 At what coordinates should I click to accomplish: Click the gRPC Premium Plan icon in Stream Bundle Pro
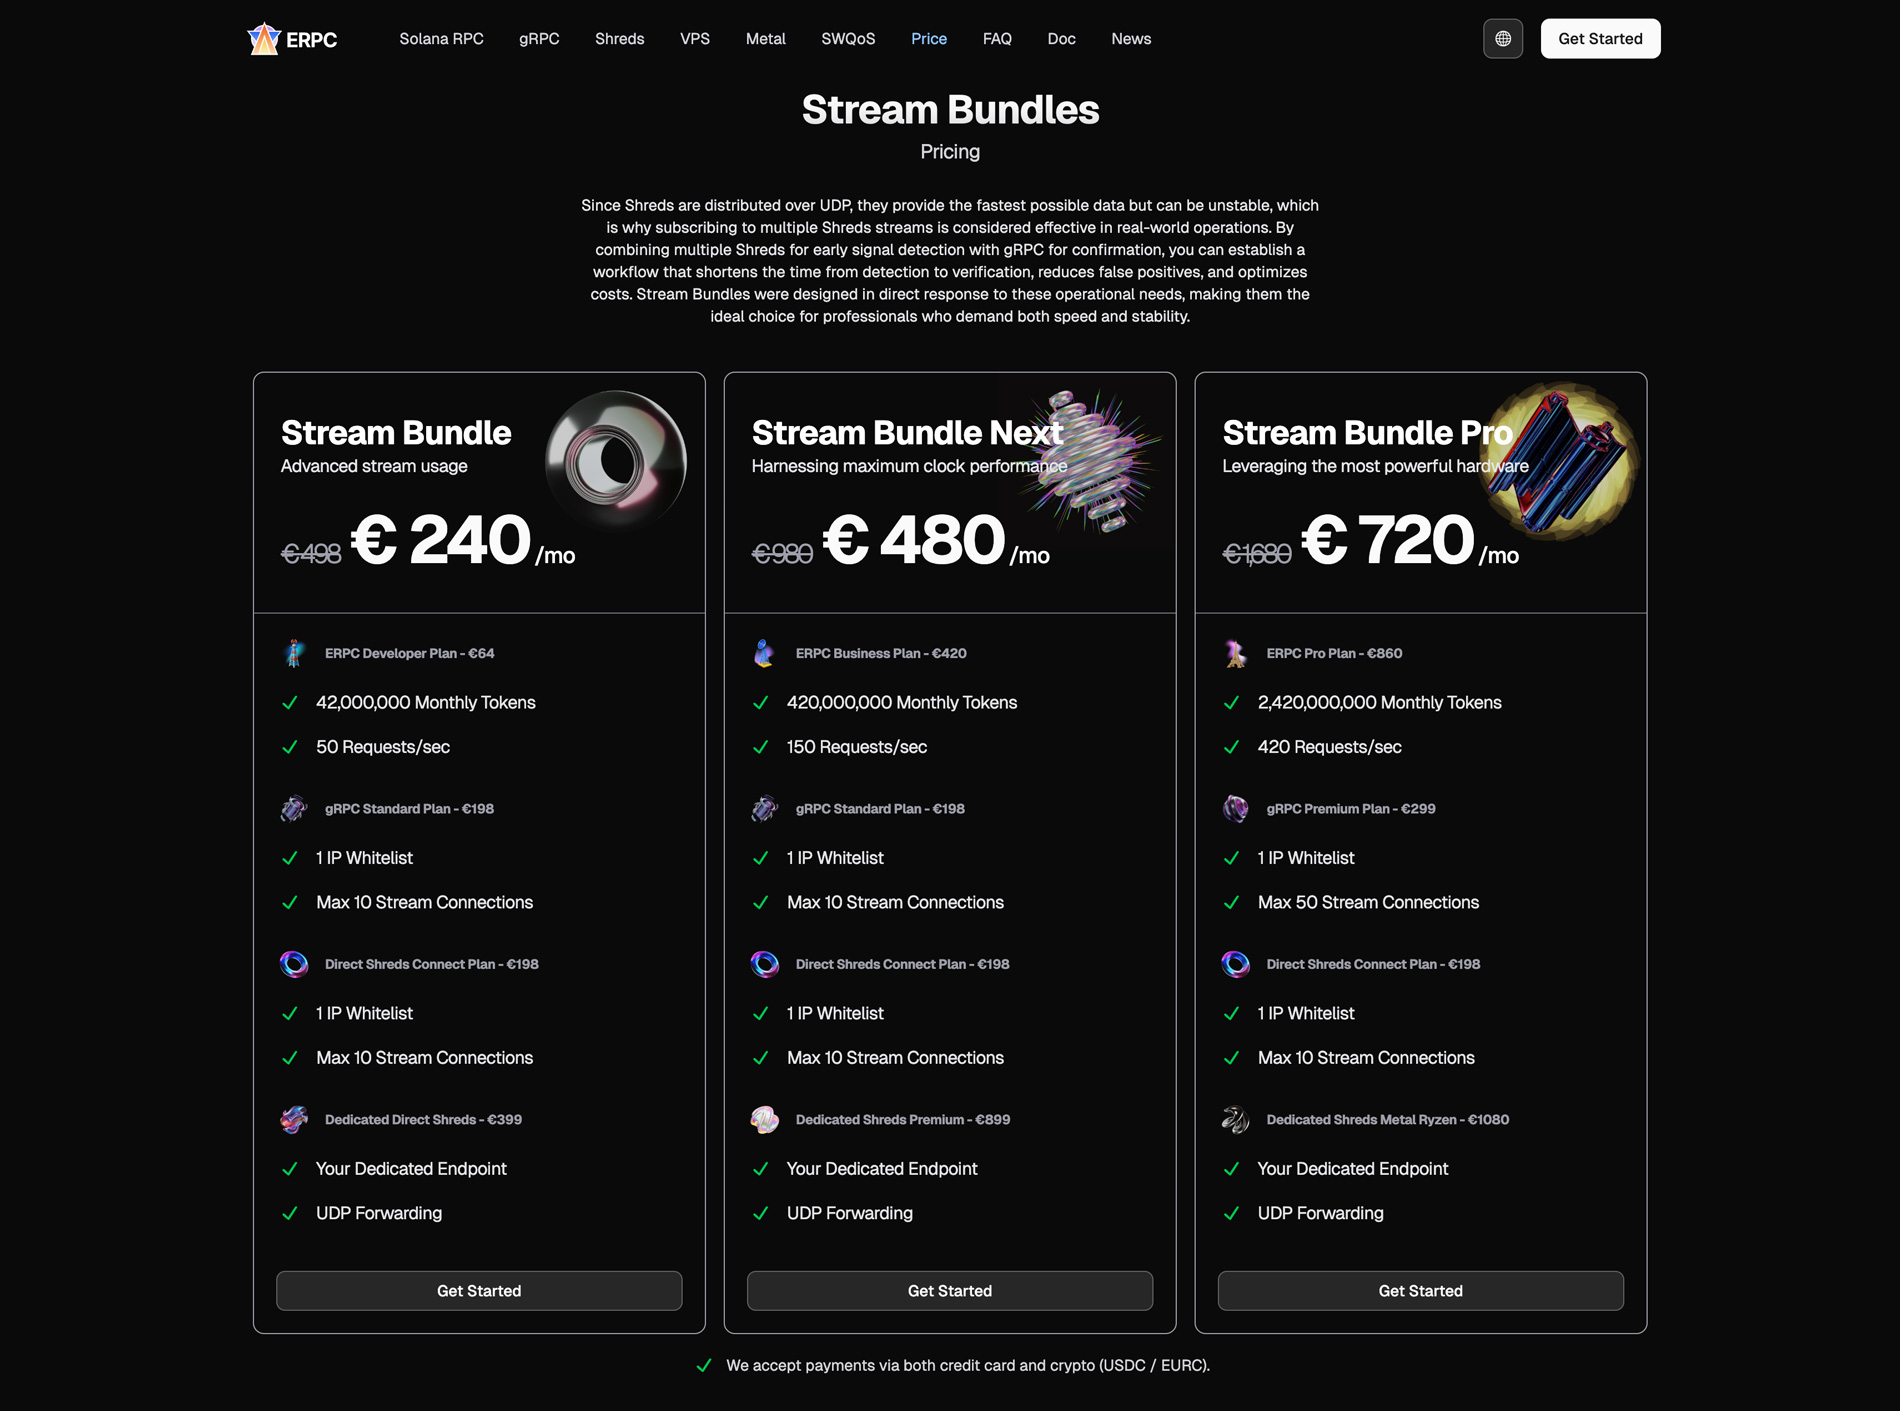pyautogui.click(x=1236, y=808)
